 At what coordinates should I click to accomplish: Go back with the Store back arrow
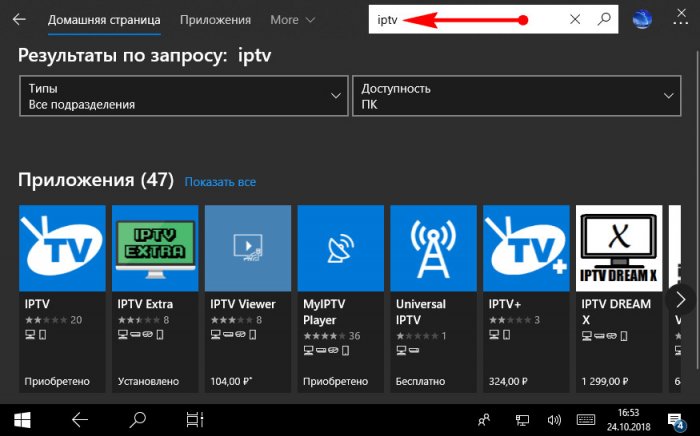click(x=19, y=20)
